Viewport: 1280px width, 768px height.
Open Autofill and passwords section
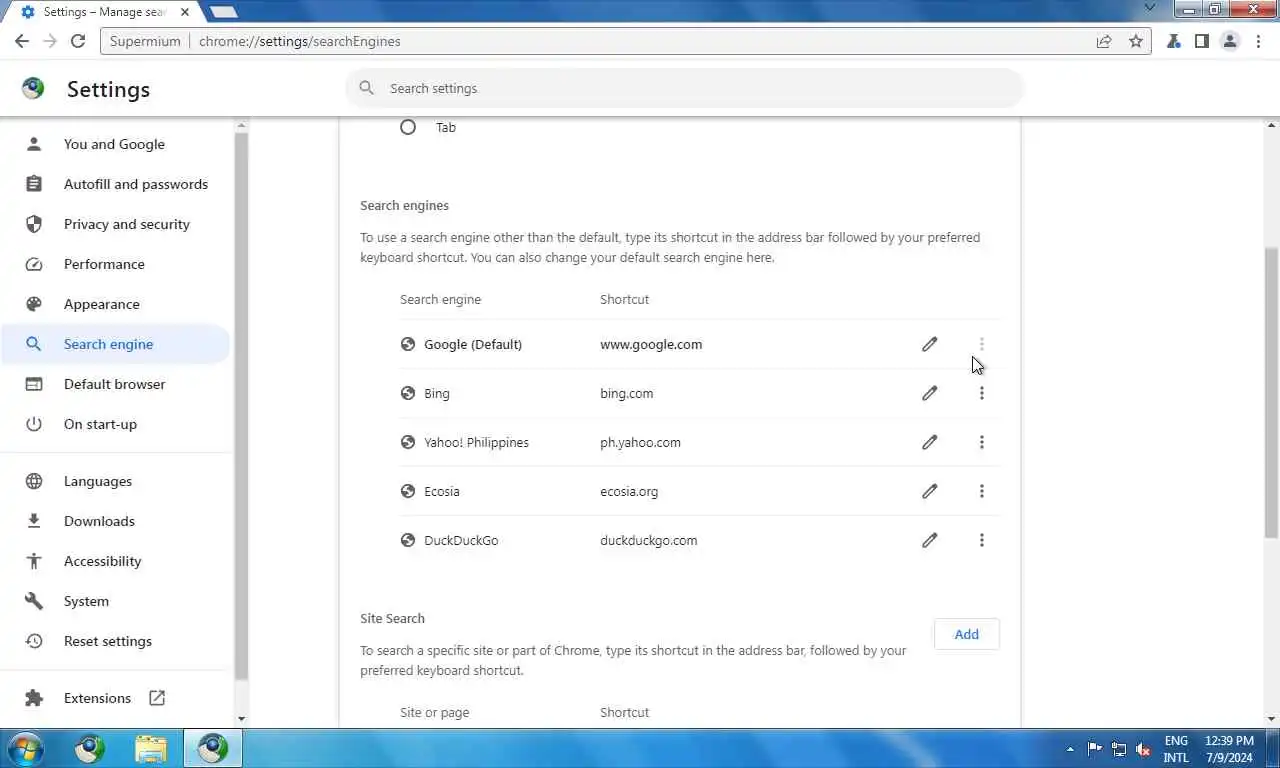[115, 184]
